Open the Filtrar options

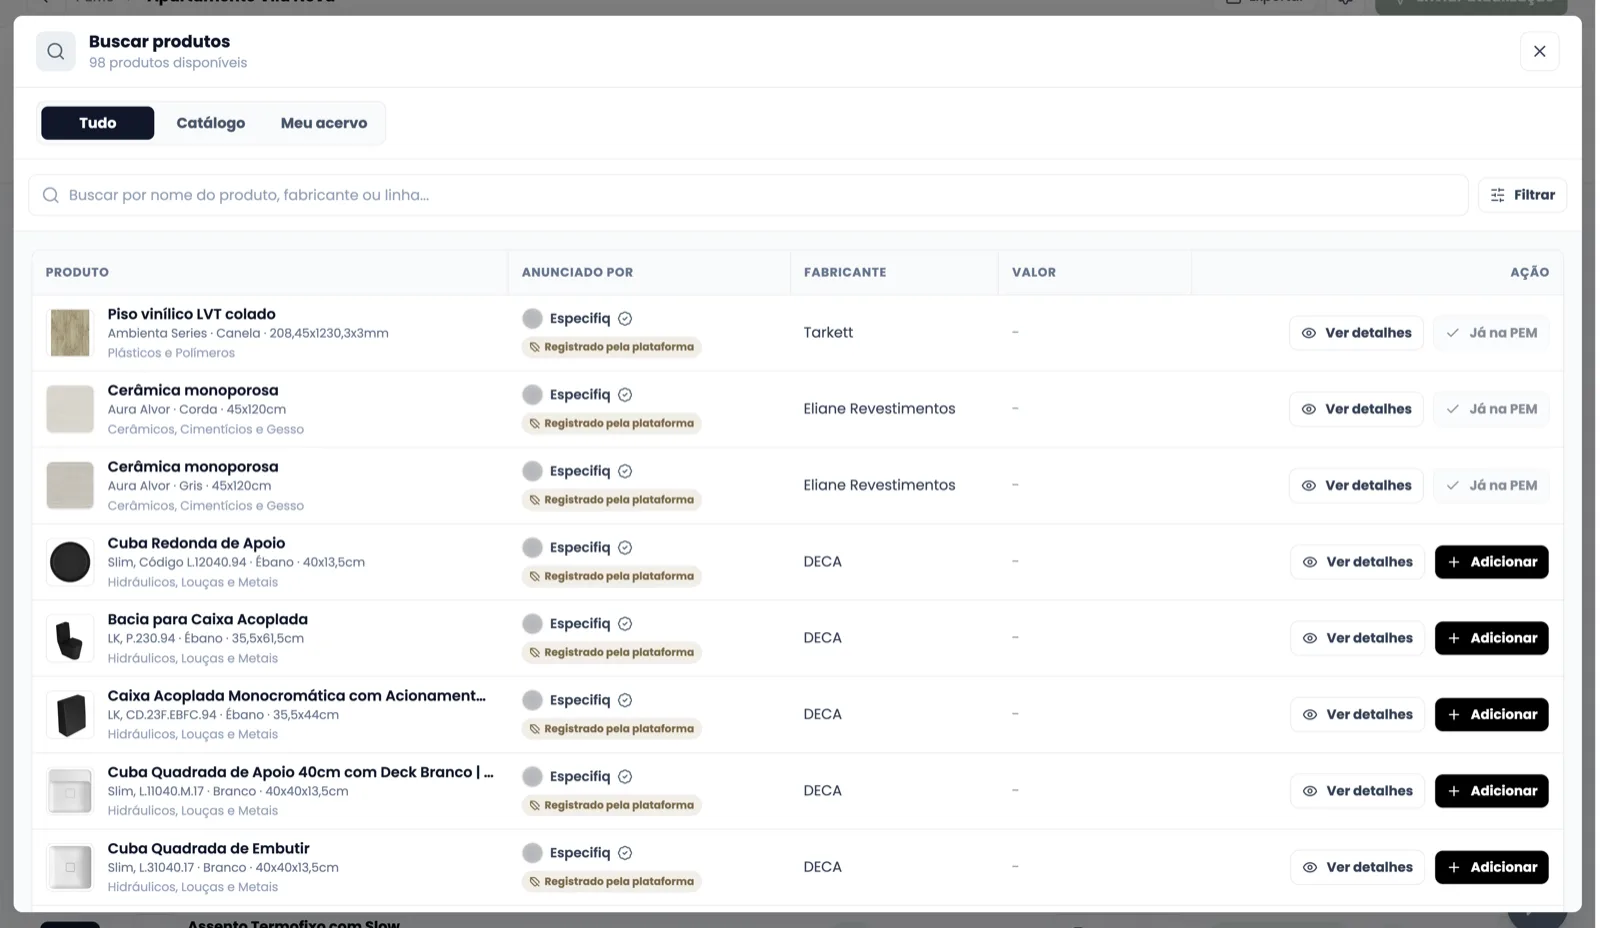tap(1522, 195)
